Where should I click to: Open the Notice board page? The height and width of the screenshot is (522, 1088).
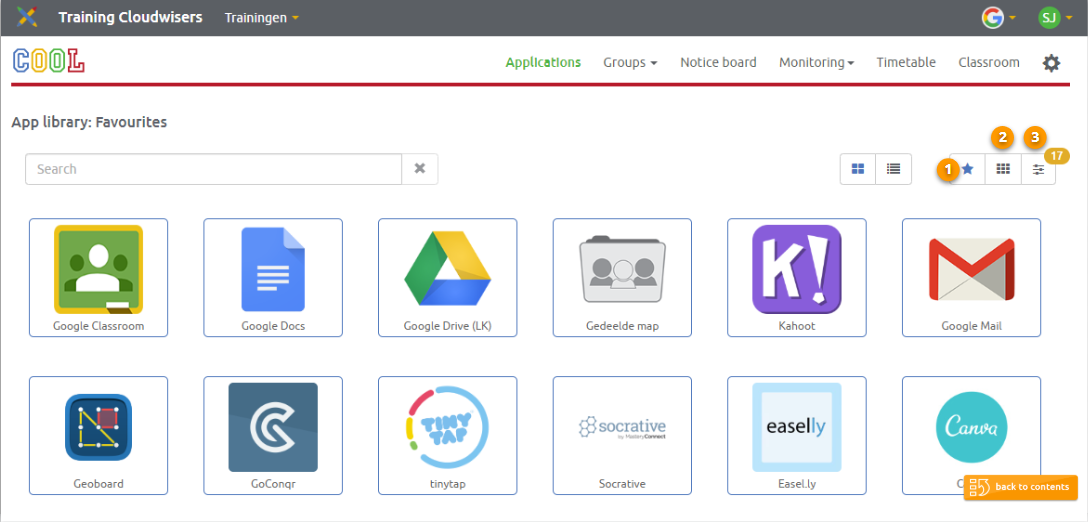point(718,62)
